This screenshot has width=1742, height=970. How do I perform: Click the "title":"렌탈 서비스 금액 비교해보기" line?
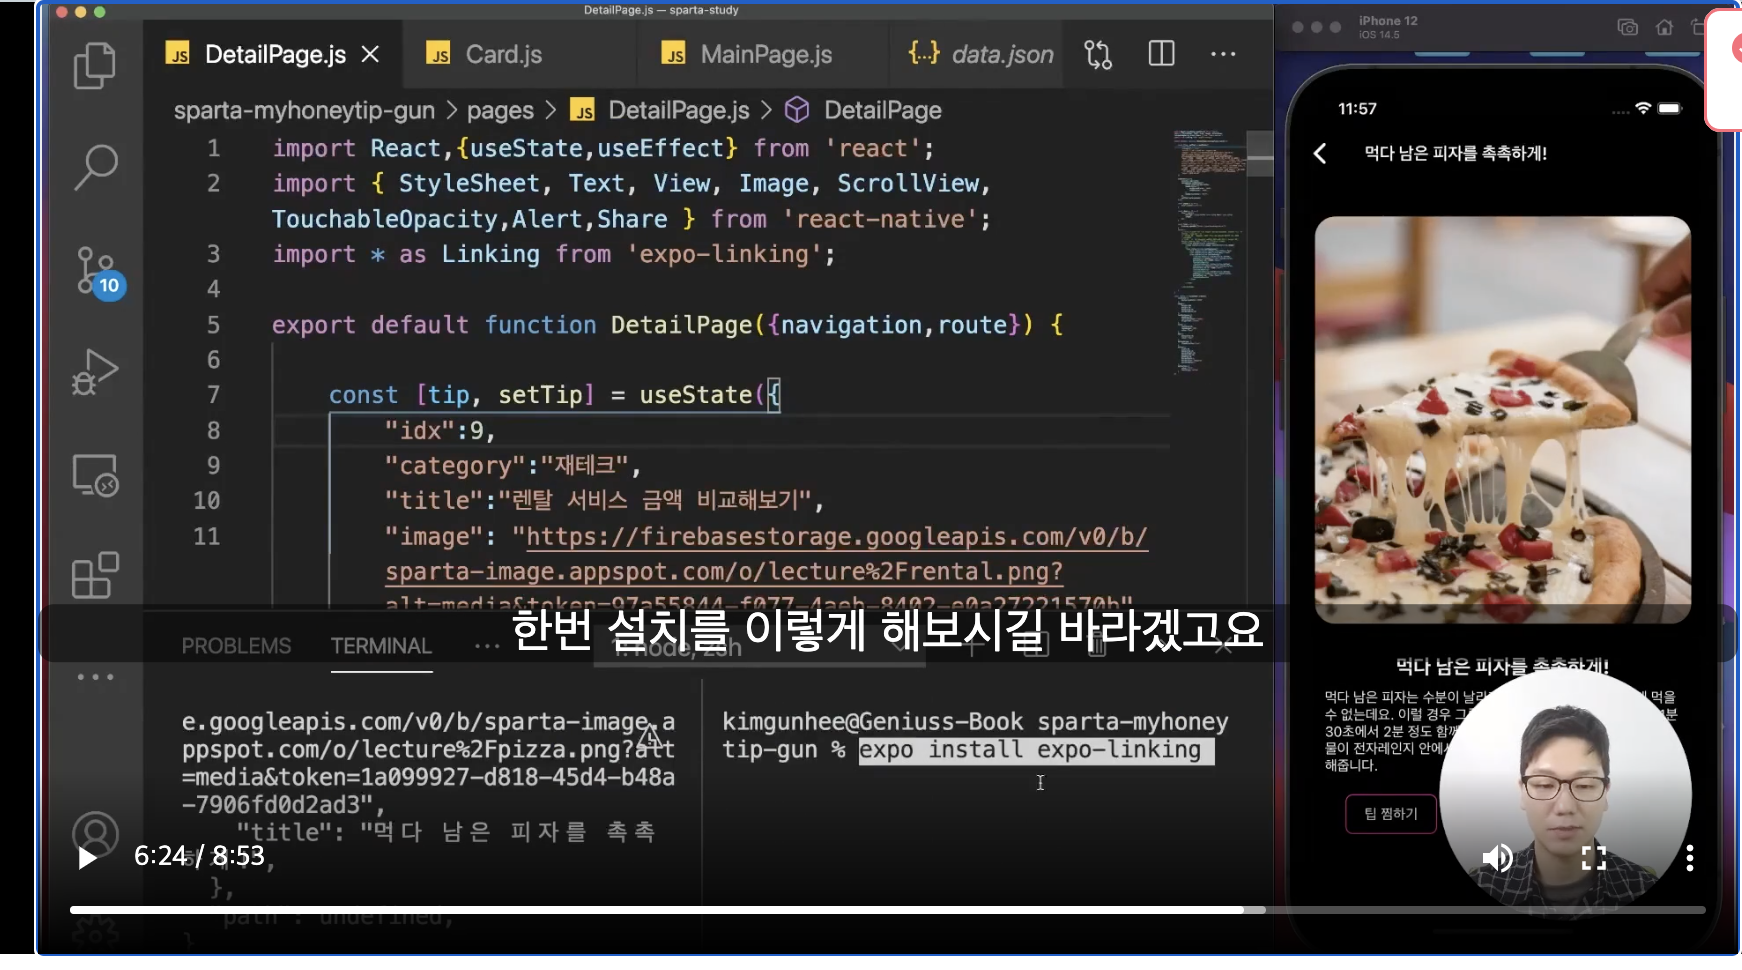pyautogui.click(x=604, y=501)
